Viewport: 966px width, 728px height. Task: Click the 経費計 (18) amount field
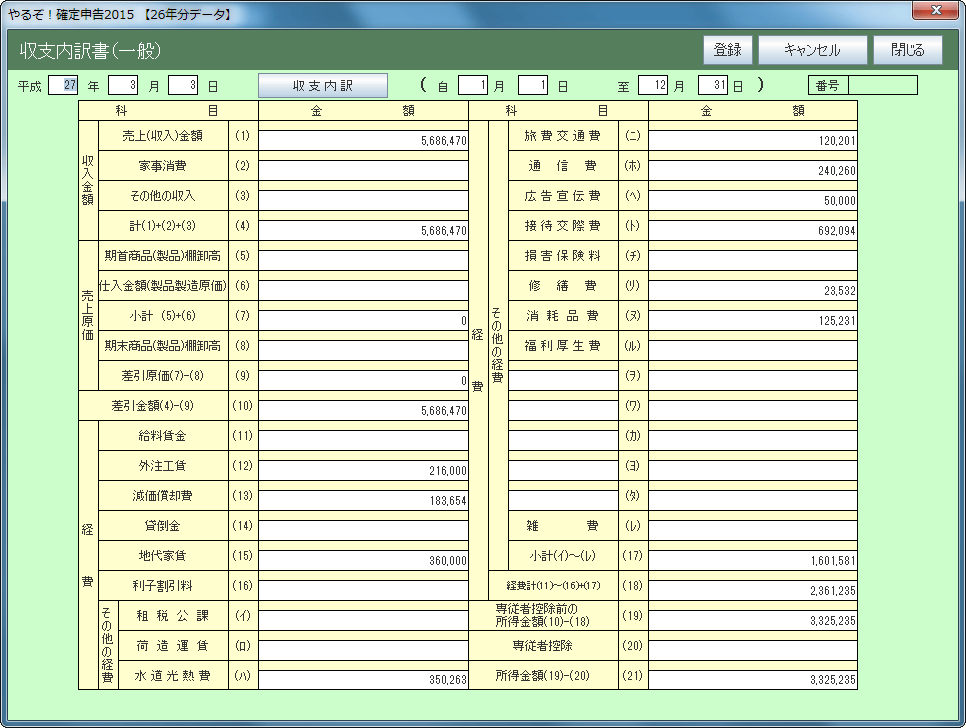753,590
